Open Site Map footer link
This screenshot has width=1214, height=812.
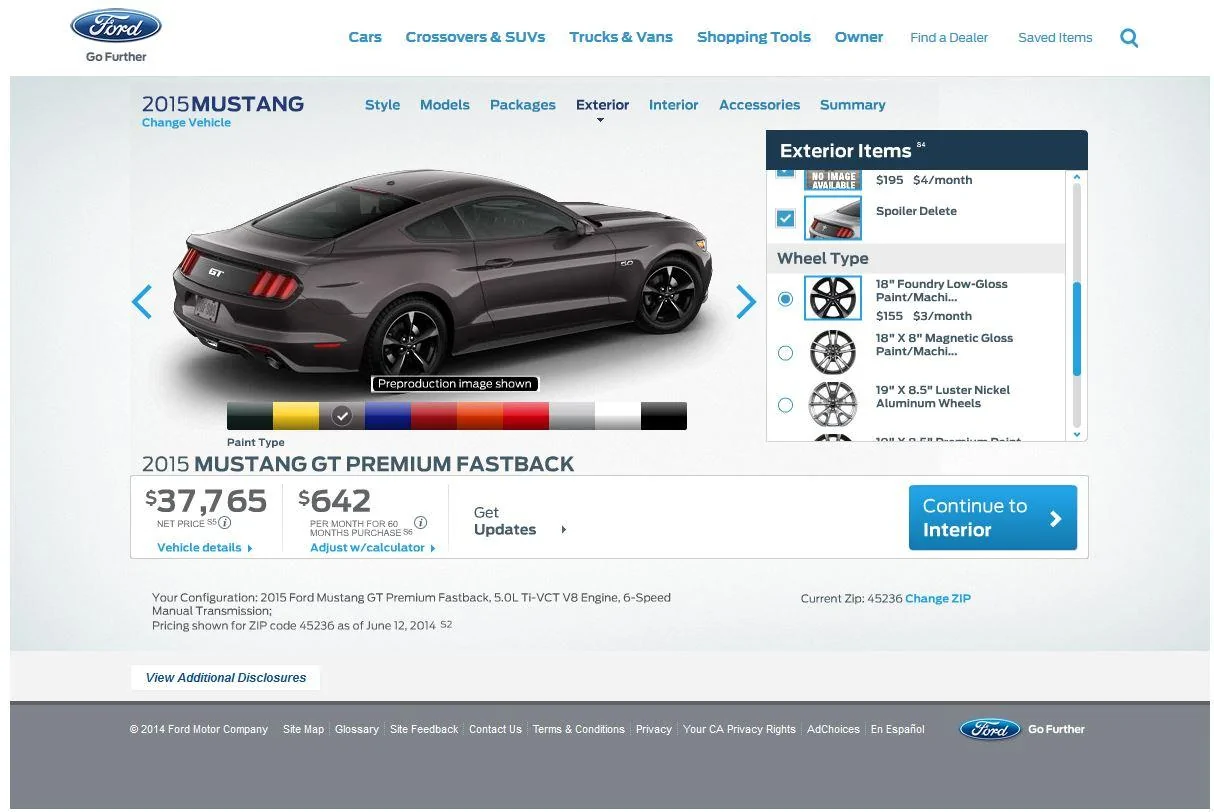click(x=303, y=730)
